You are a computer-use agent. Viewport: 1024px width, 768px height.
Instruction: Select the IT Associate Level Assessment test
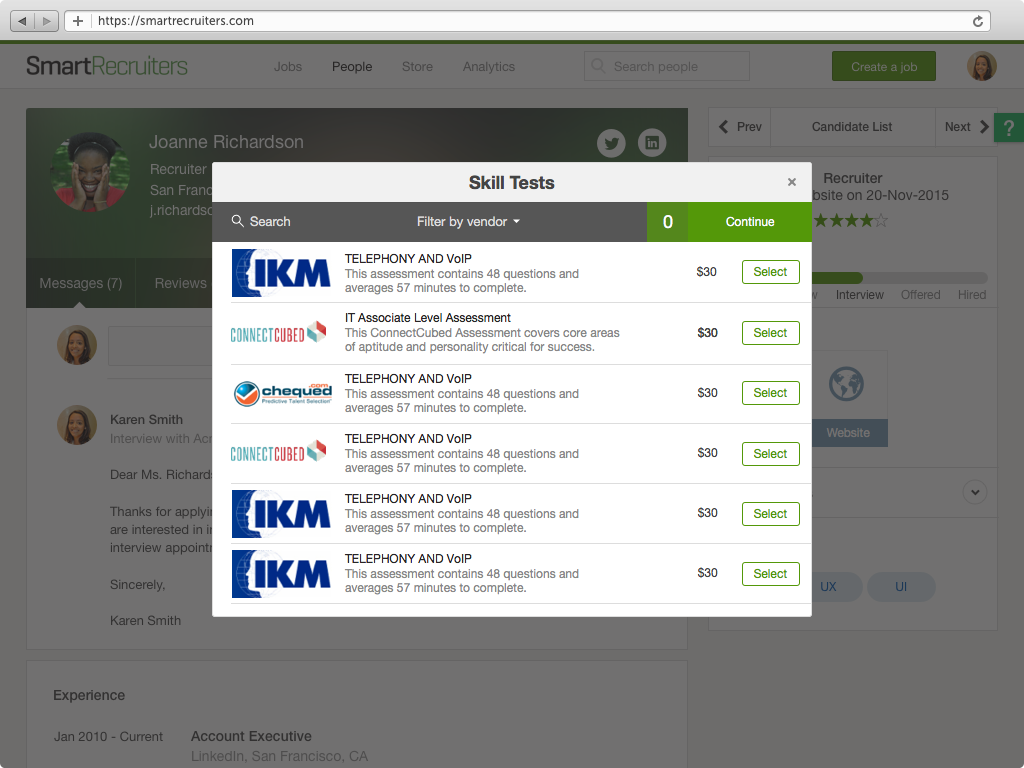(x=771, y=333)
